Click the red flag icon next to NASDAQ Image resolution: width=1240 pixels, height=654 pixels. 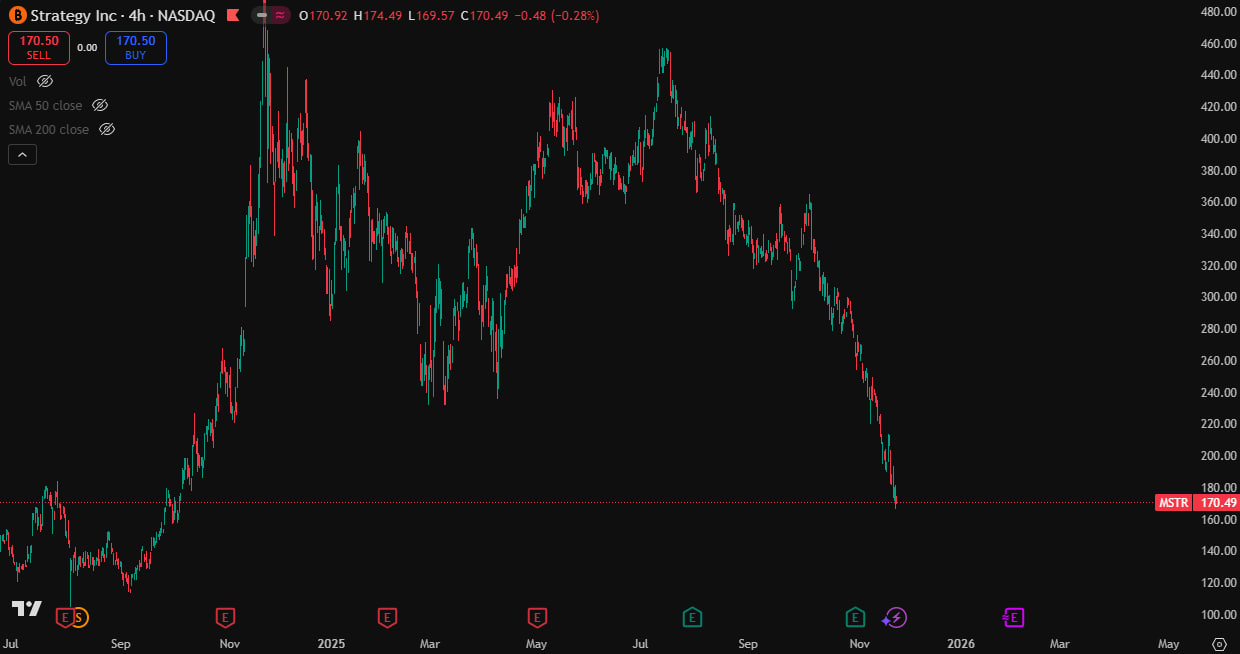pyautogui.click(x=232, y=16)
